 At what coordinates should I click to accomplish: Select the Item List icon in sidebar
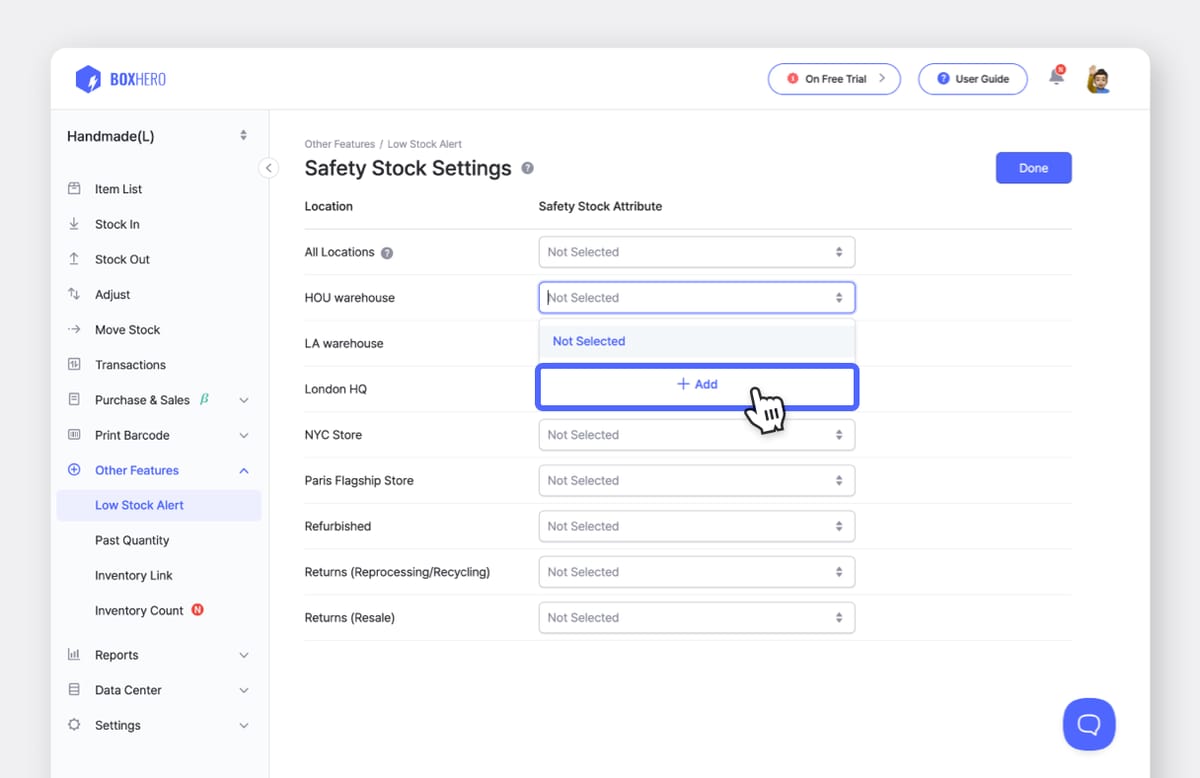[x=74, y=188]
